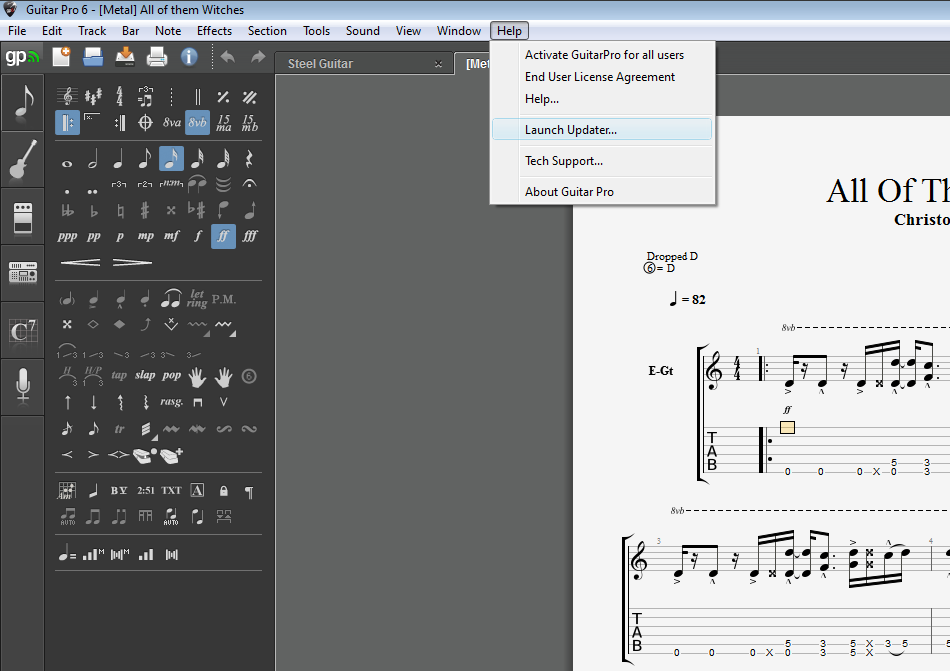The width and height of the screenshot is (950, 671).
Task: Select End User License Agreement
Action: pyautogui.click(x=602, y=77)
